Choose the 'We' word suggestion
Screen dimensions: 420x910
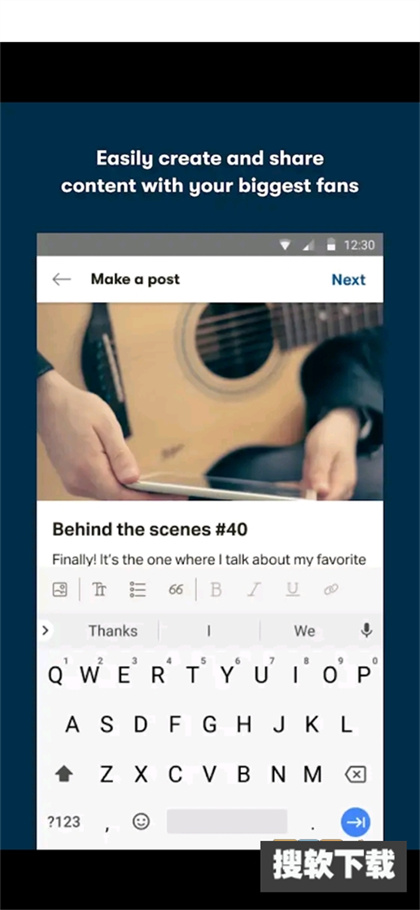point(305,631)
